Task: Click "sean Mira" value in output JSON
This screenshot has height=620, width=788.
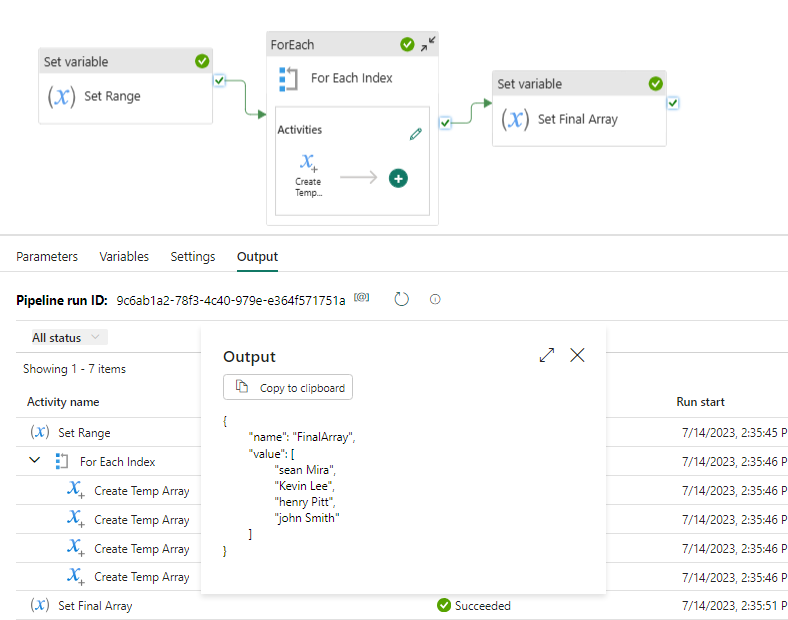Action: tap(305, 470)
